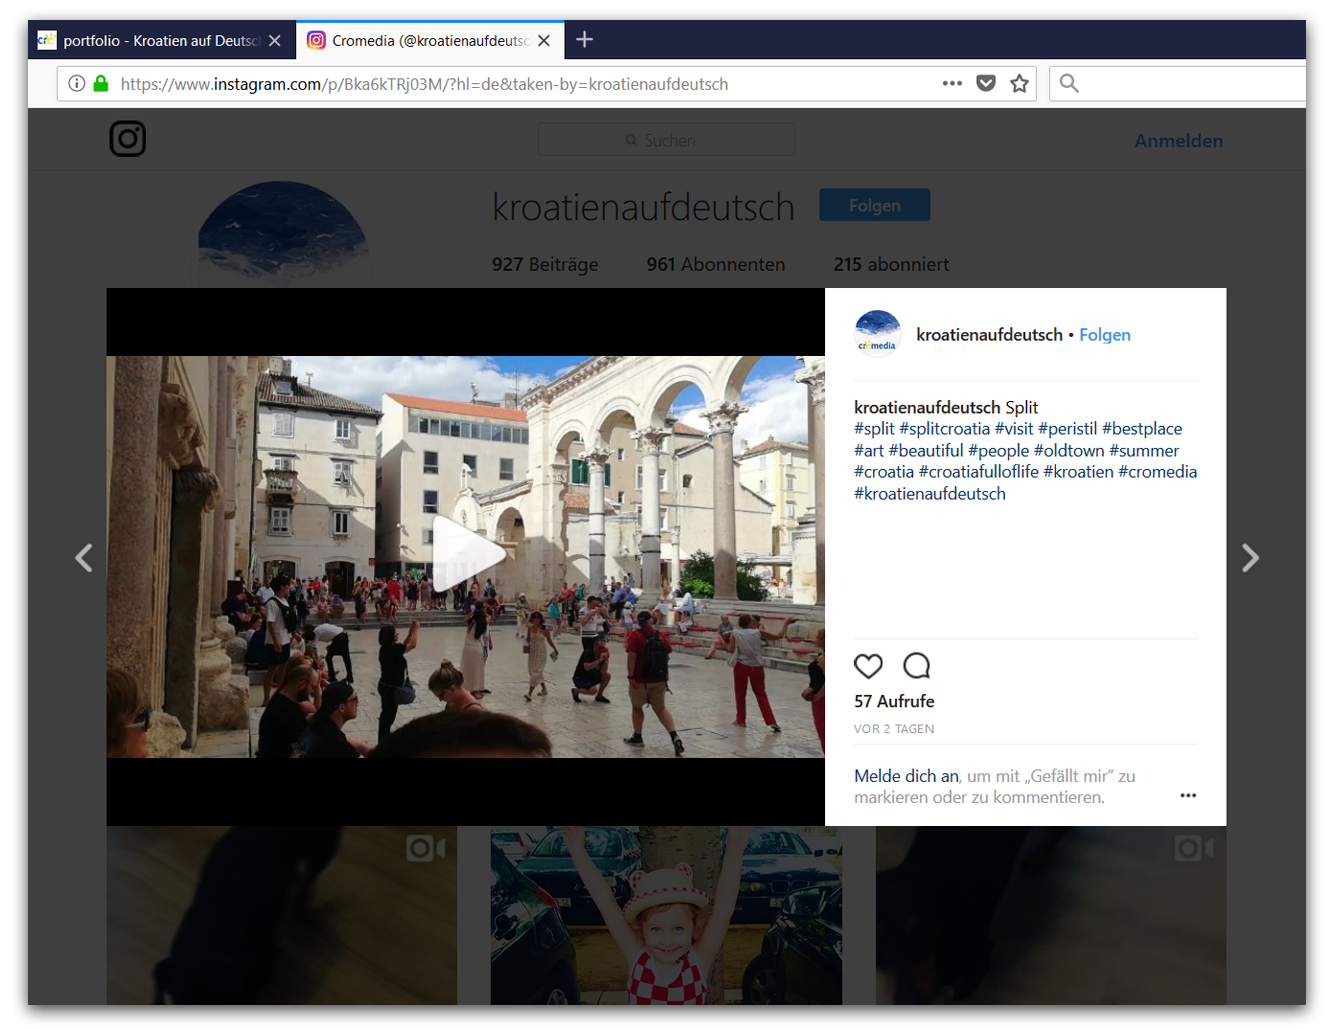Viewport: 1334px width, 1029px height.
Task: Switch to the Cromedia Instagram tab
Action: click(x=430, y=41)
